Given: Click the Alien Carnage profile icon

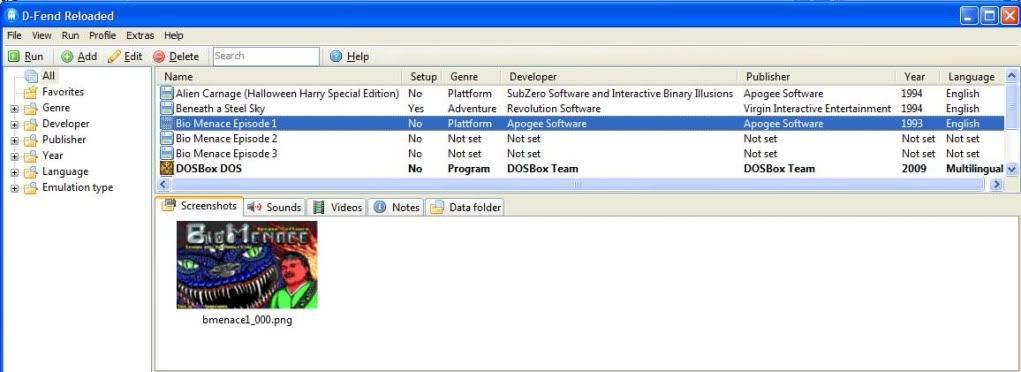Looking at the screenshot, I should pyautogui.click(x=167, y=93).
